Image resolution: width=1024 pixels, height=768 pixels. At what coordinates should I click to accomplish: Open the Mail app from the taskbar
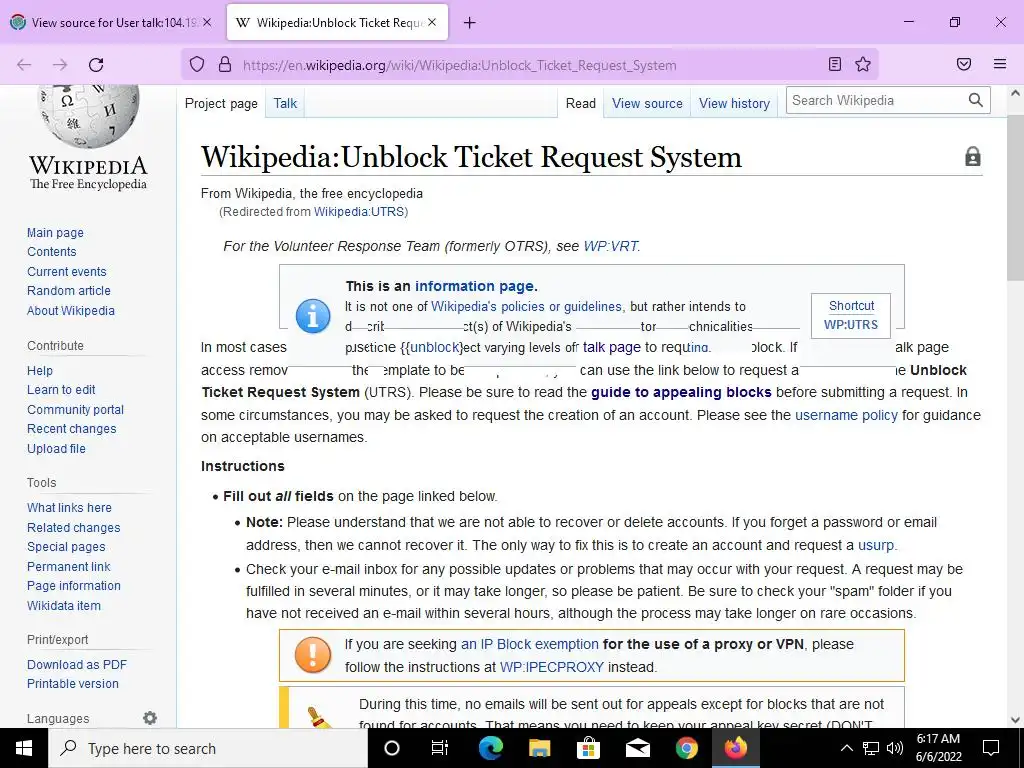637,748
